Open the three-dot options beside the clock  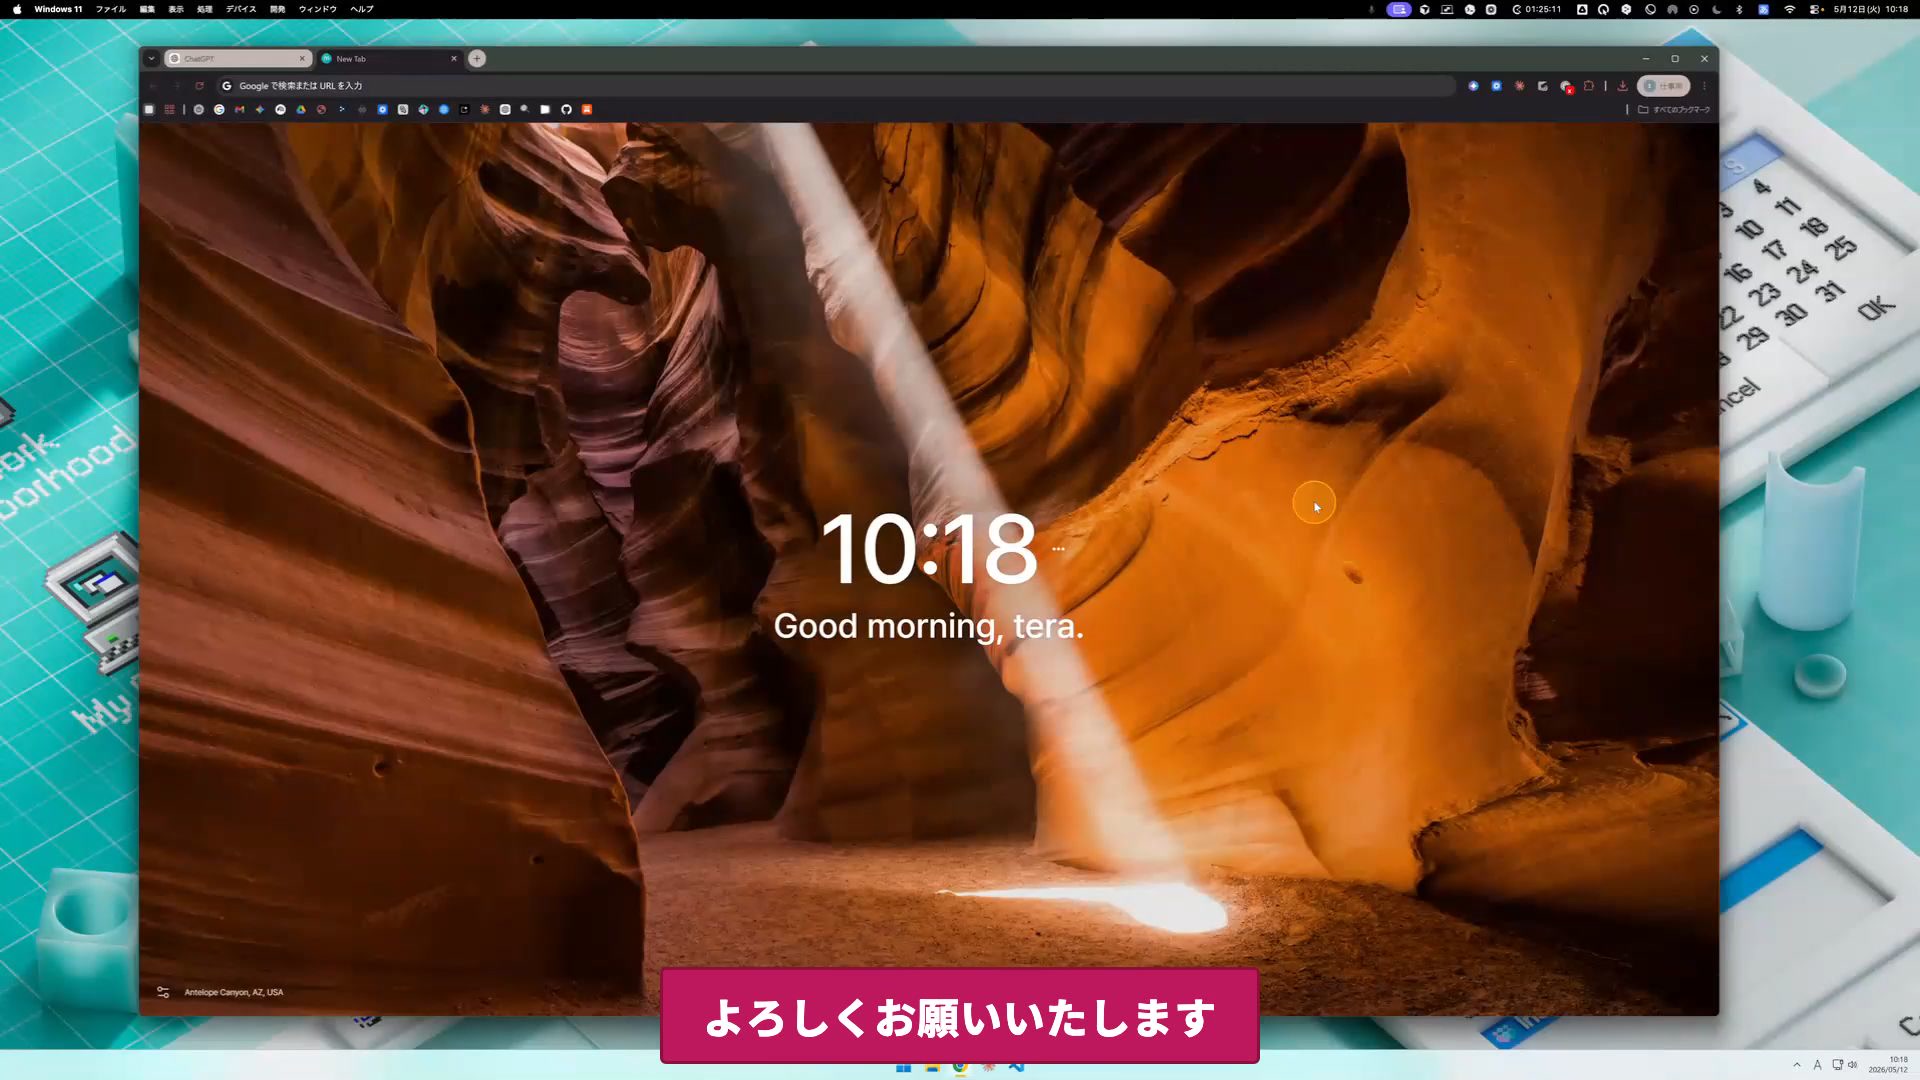(x=1058, y=549)
